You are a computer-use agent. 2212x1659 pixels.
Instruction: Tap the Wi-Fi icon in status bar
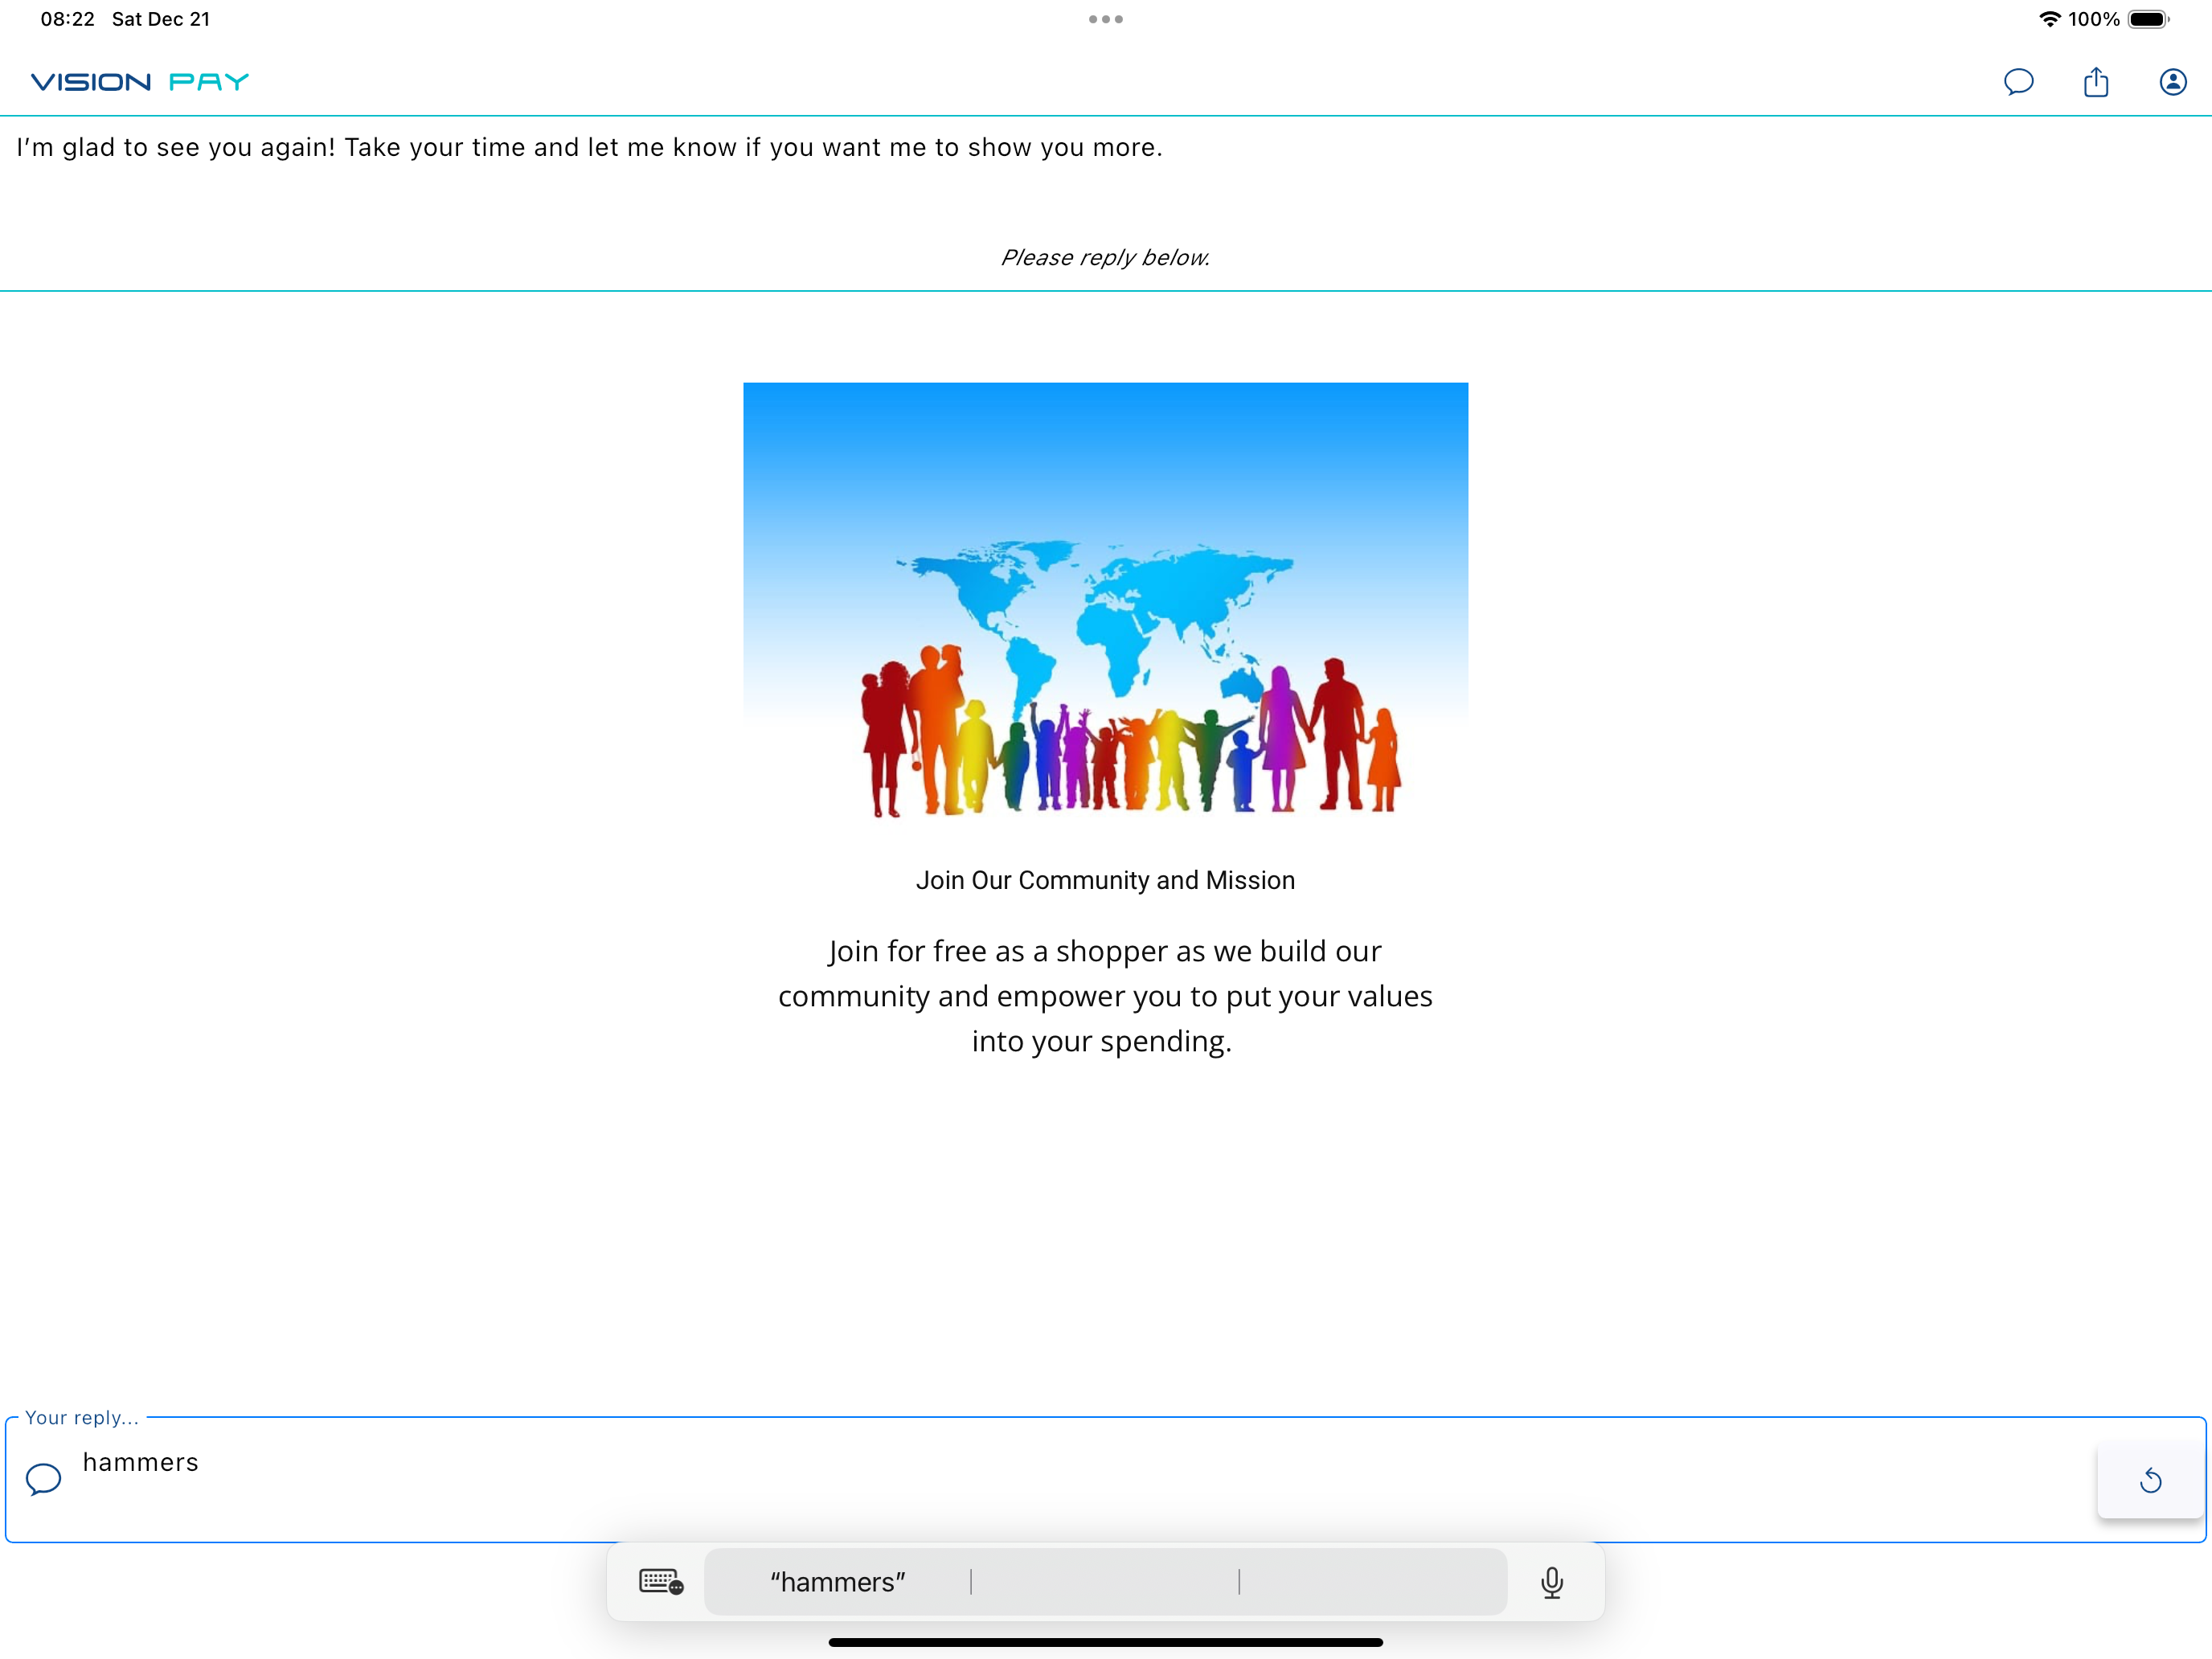point(2049,19)
